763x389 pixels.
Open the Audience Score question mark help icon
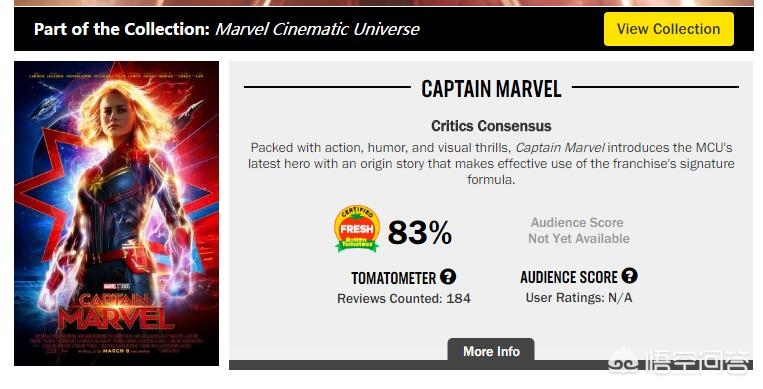pyautogui.click(x=629, y=276)
